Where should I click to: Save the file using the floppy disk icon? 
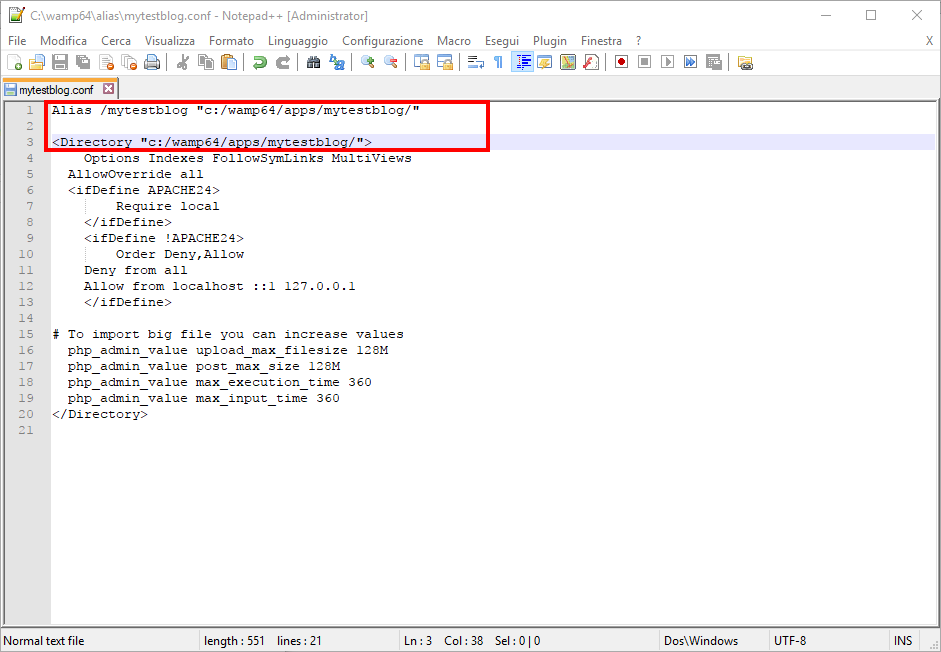coord(60,62)
